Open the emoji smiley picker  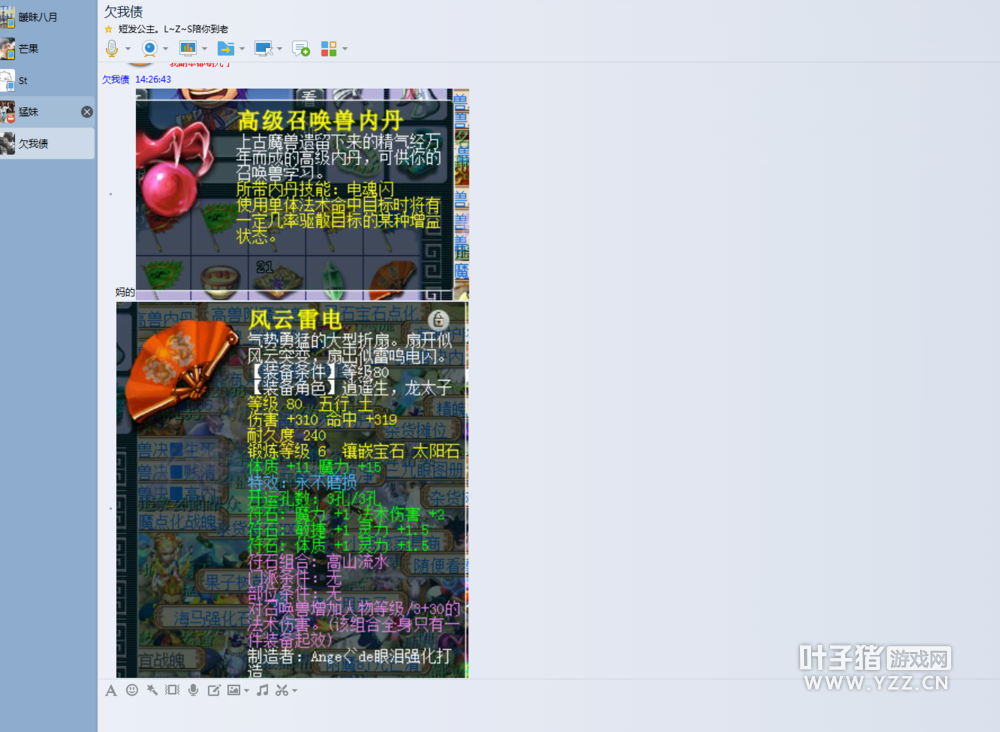[x=132, y=690]
